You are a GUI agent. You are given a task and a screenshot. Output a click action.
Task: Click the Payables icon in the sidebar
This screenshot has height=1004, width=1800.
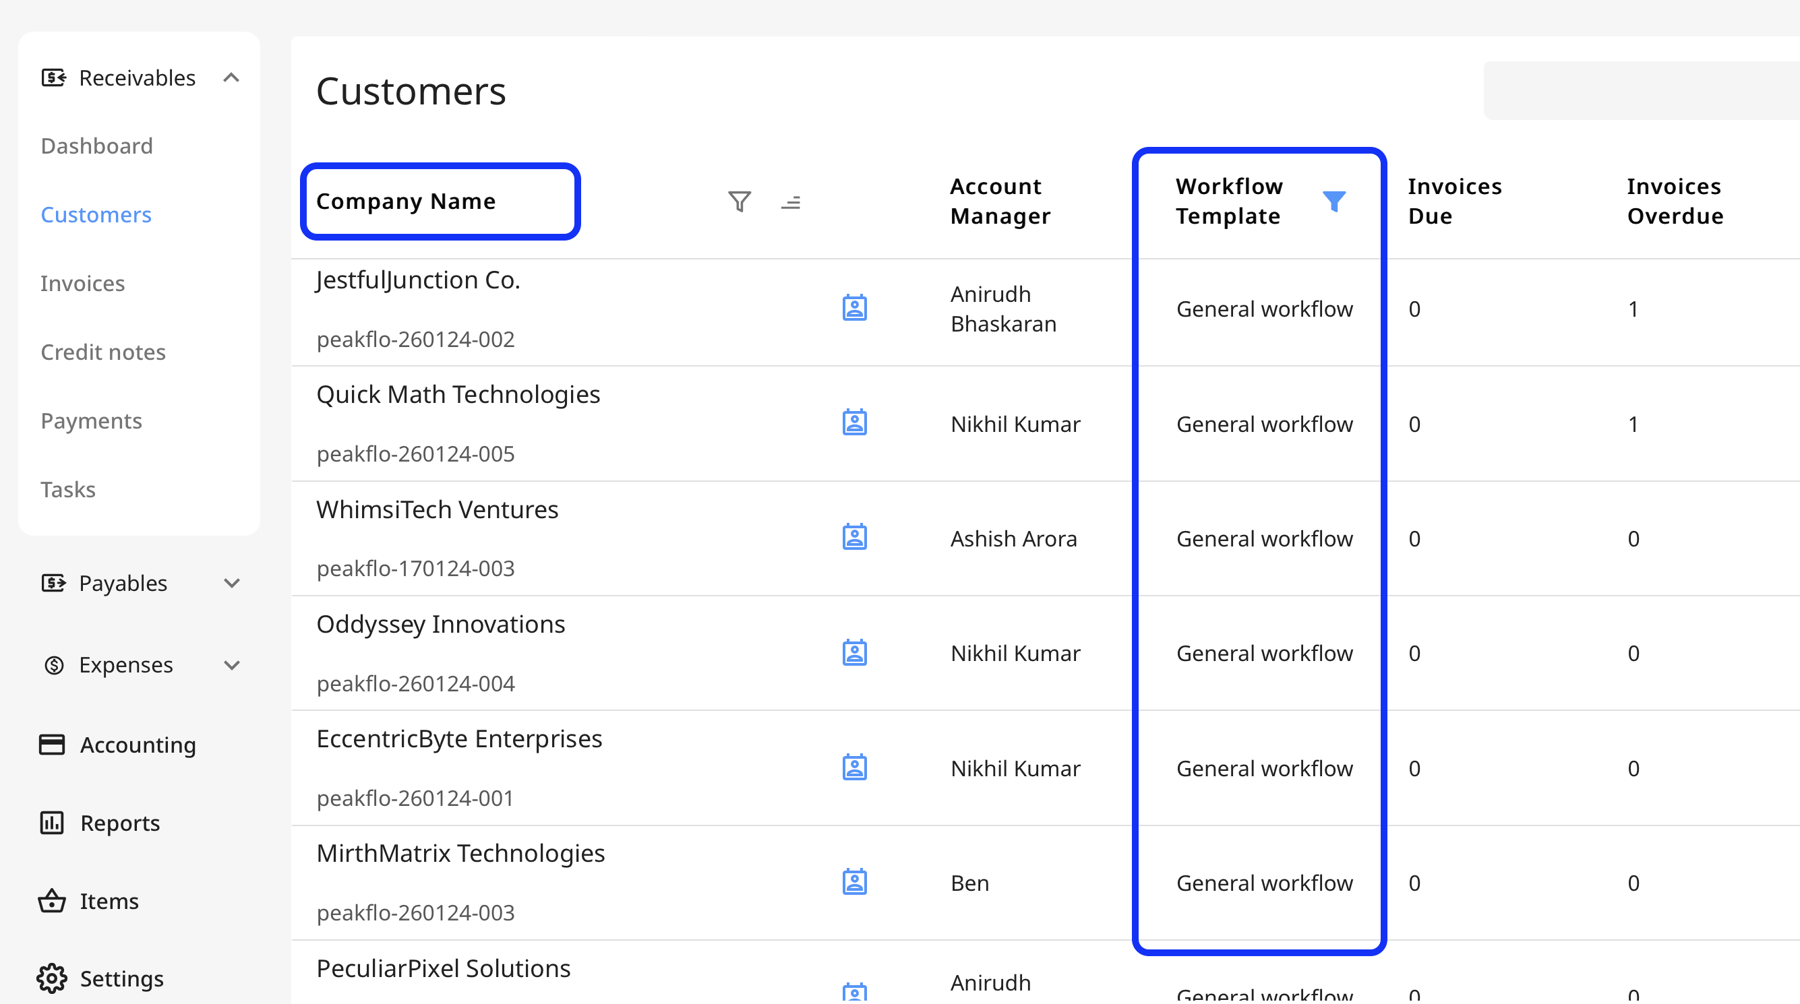pyautogui.click(x=54, y=583)
